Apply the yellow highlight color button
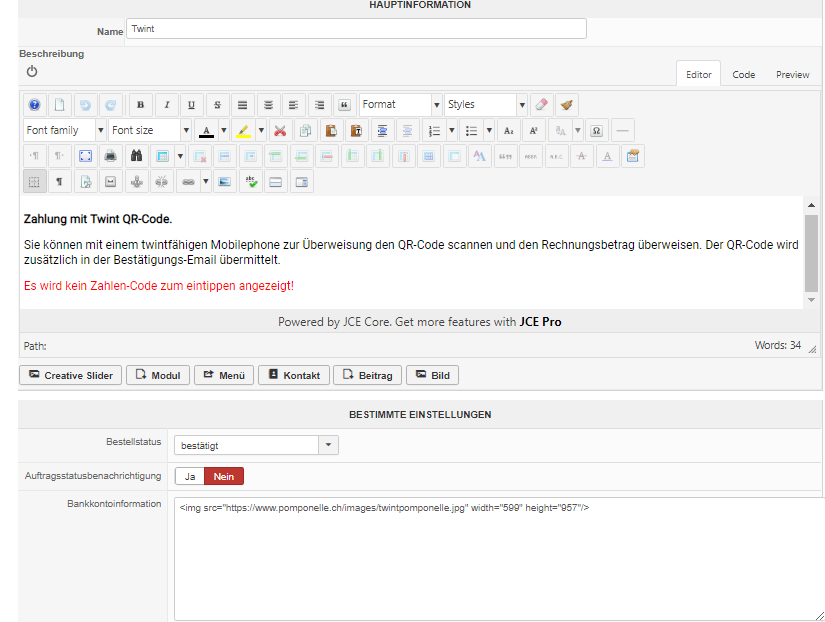This screenshot has height=622, width=825. (x=244, y=131)
